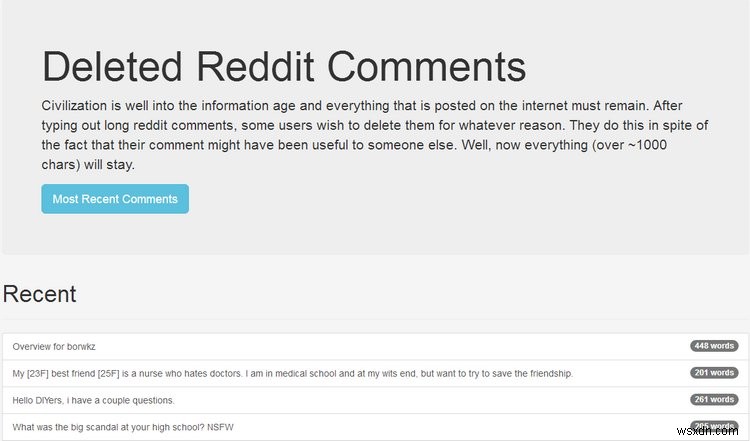The height and width of the screenshot is (441, 750).
Task: Click the 261 words badge
Action: point(714,400)
